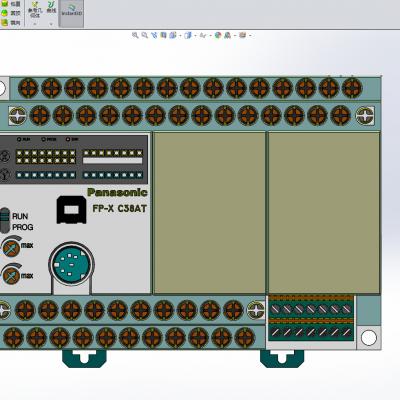Click the Zoom to Area magnifier icon
The width and height of the screenshot is (400, 400).
click(144, 35)
